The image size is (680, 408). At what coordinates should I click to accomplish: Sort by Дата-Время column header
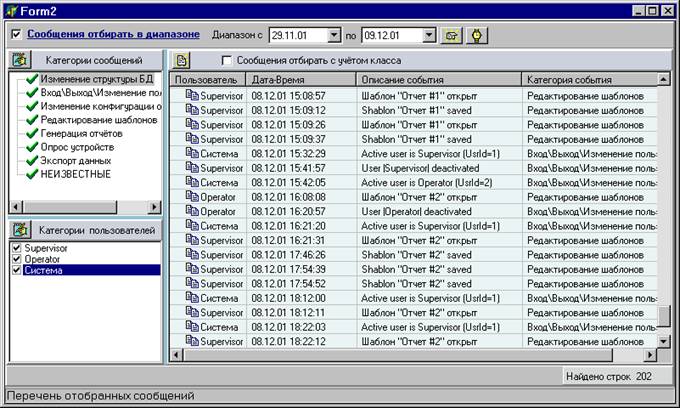301,80
